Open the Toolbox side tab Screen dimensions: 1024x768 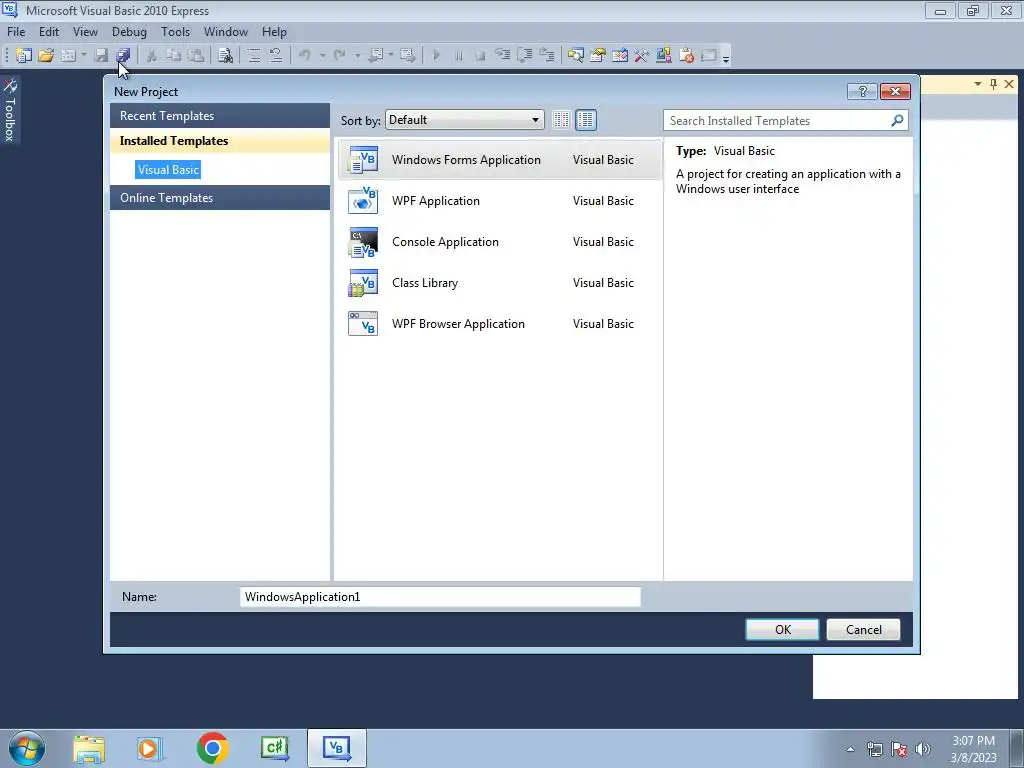click(x=10, y=110)
